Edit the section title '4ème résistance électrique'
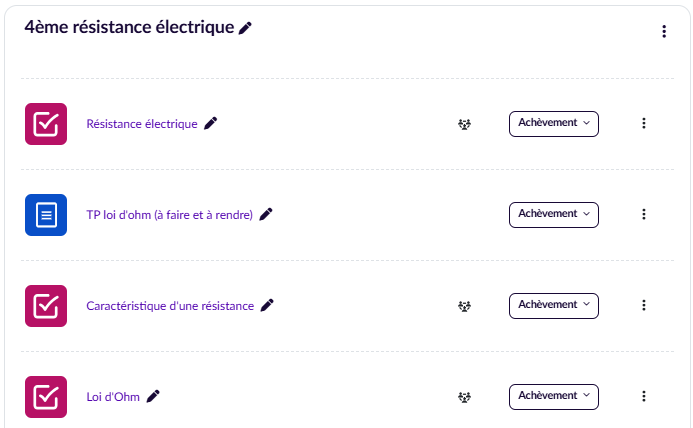The width and height of the screenshot is (693, 428). 246,28
